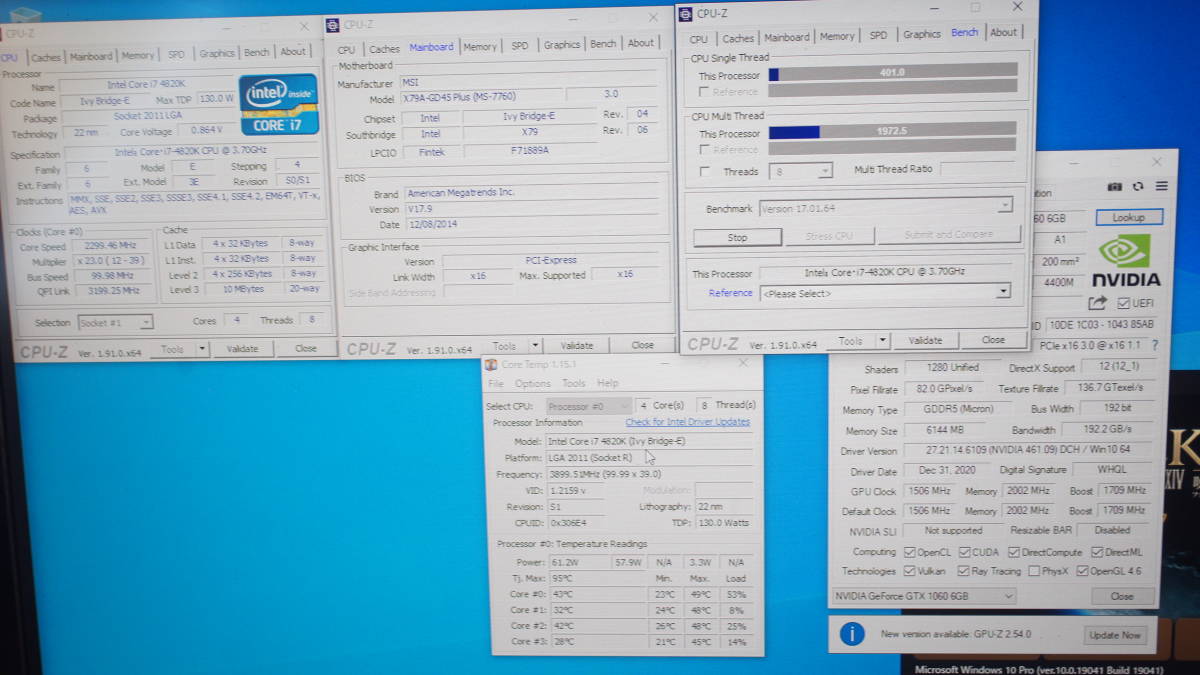Image resolution: width=1200 pixels, height=675 pixels.
Task: Click the bus interface question mark icon
Action: [x=1155, y=345]
